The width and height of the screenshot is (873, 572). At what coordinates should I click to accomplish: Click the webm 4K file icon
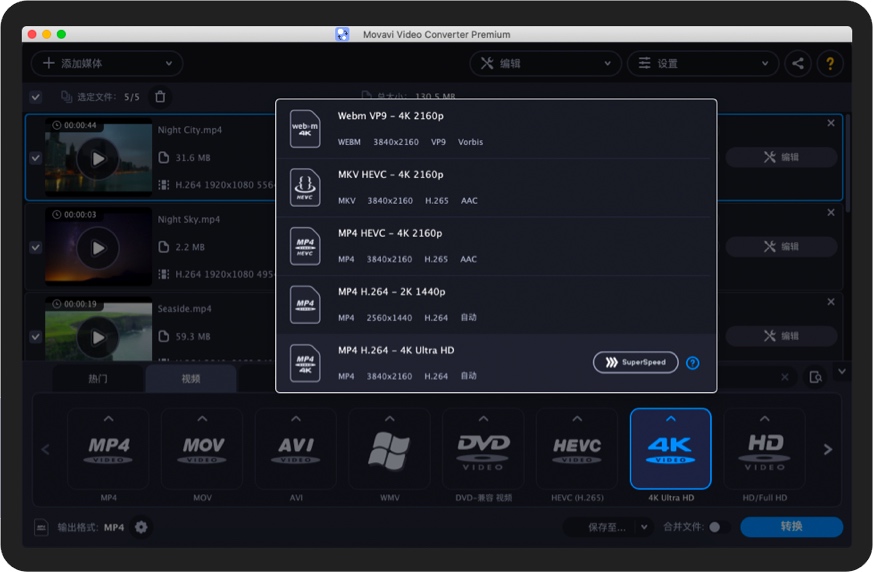305,129
